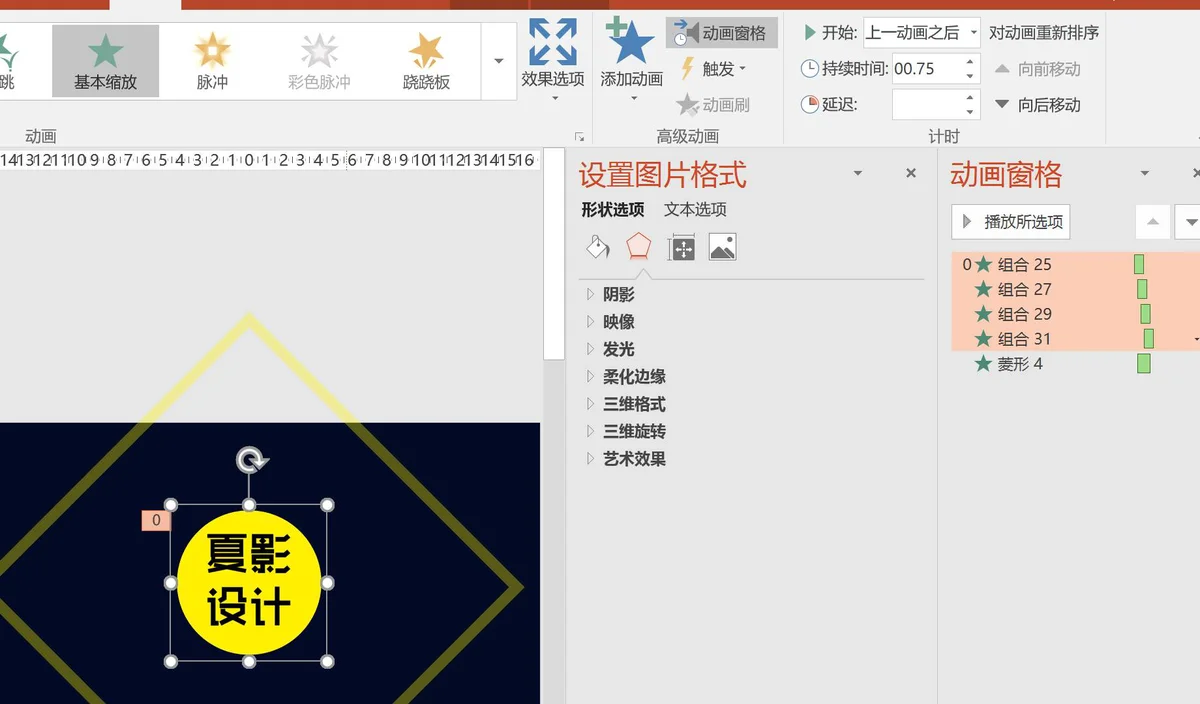Click timing bar of 组合 25
Viewport: 1200px width, 704px height.
click(x=1139, y=264)
